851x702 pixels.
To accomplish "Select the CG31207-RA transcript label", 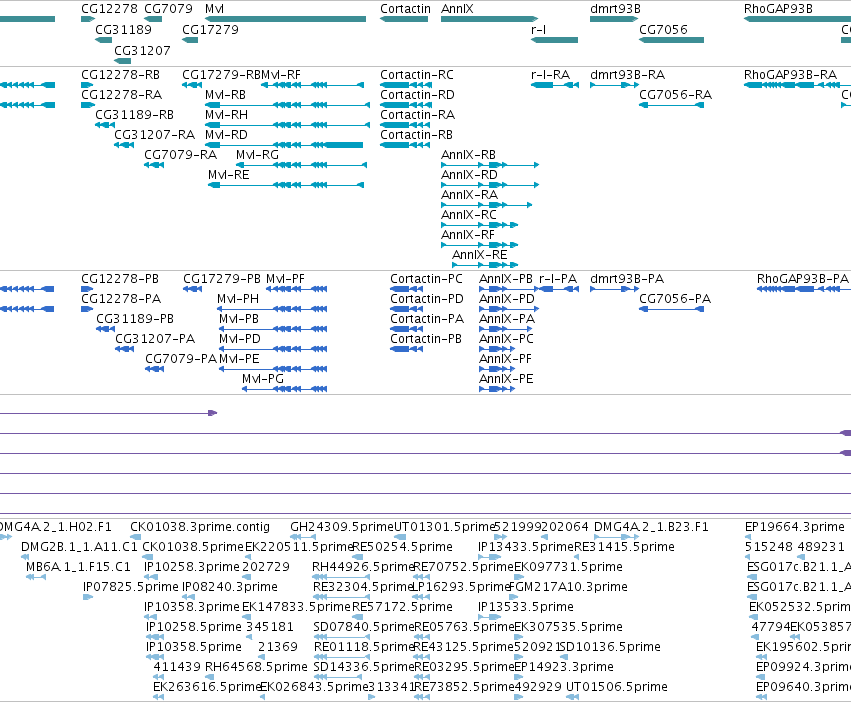I will coord(155,135).
